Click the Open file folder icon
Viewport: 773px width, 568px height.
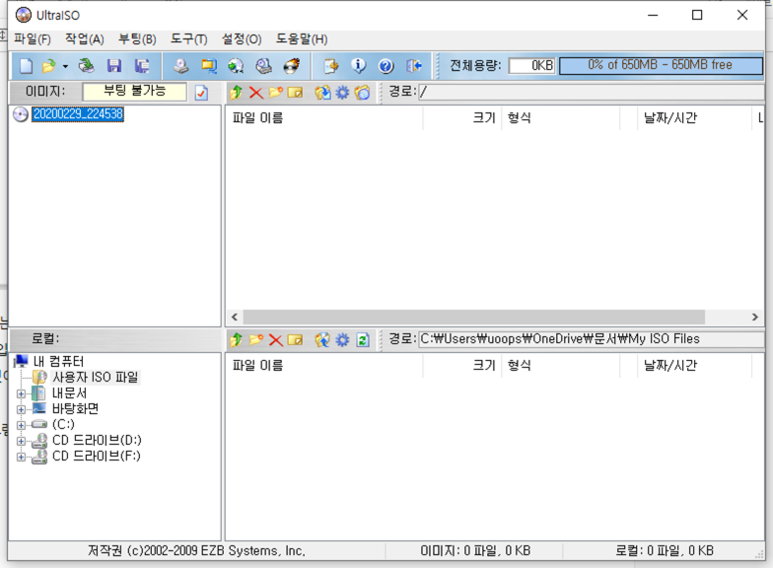pyautogui.click(x=49, y=66)
